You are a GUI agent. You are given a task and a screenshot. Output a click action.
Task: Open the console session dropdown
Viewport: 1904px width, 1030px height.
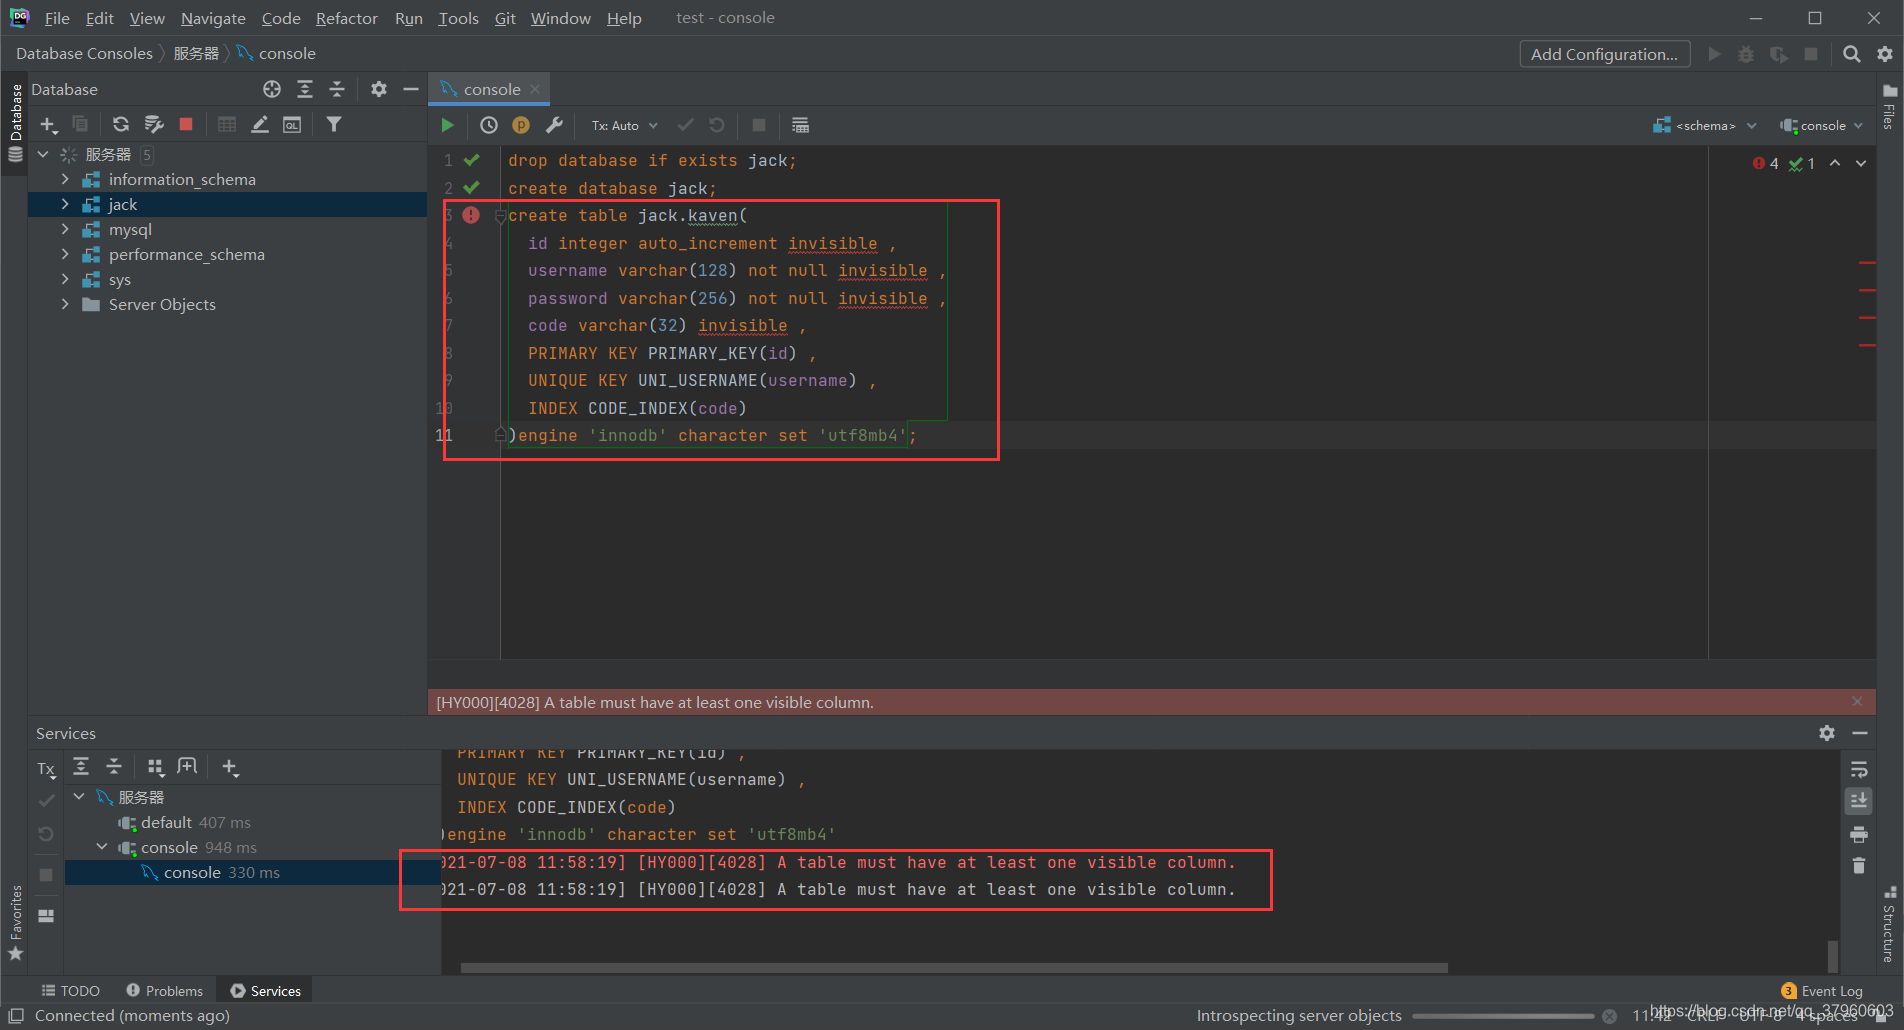pyautogui.click(x=1822, y=125)
